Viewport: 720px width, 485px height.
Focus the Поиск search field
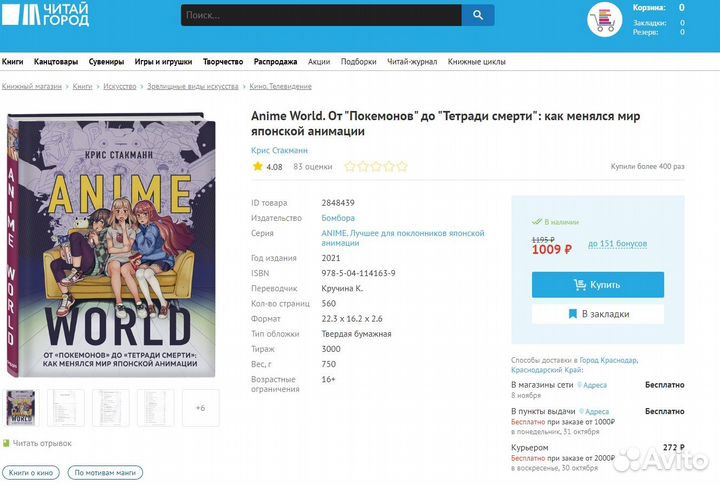pyautogui.click(x=321, y=15)
